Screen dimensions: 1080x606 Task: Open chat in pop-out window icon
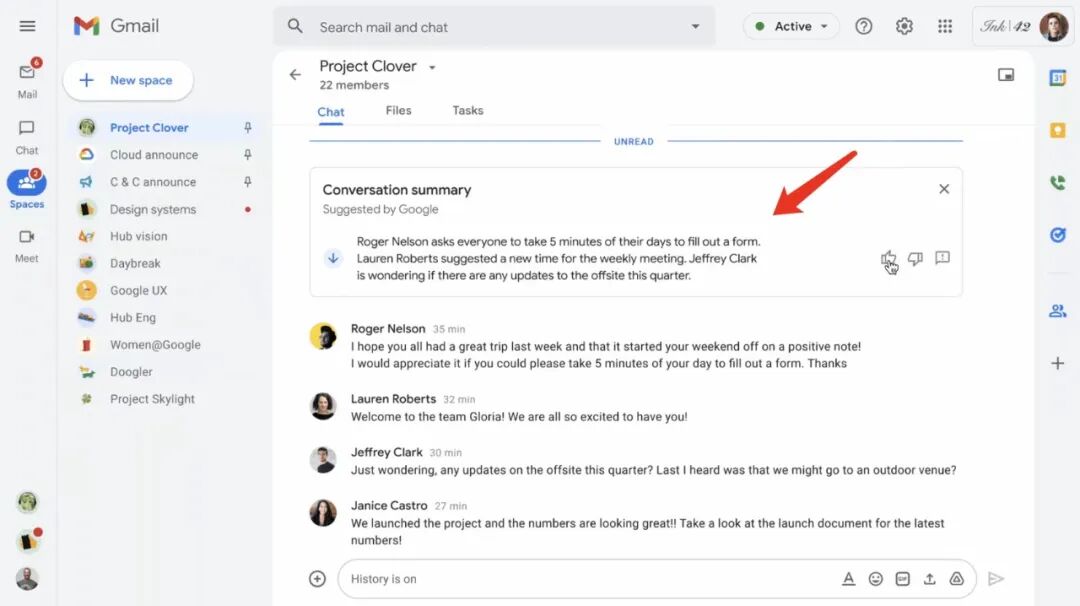(x=1006, y=74)
